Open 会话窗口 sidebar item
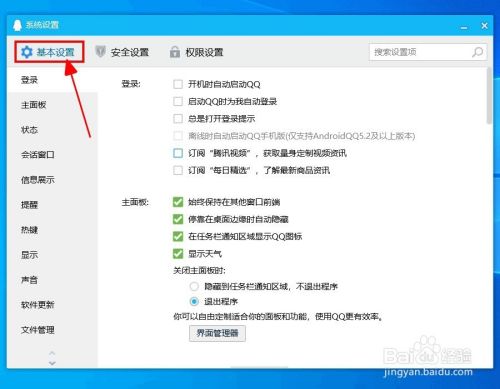Image resolution: width=500 pixels, height=389 pixels. 38,155
